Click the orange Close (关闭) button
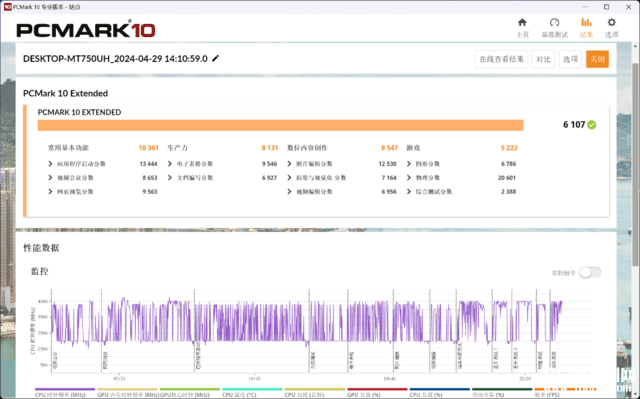This screenshot has height=399, width=640. [x=597, y=59]
